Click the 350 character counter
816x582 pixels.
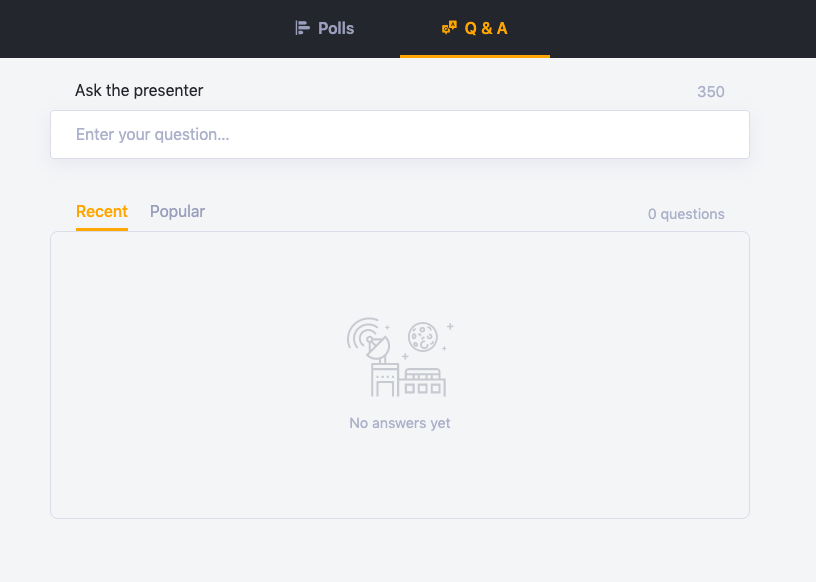point(711,92)
